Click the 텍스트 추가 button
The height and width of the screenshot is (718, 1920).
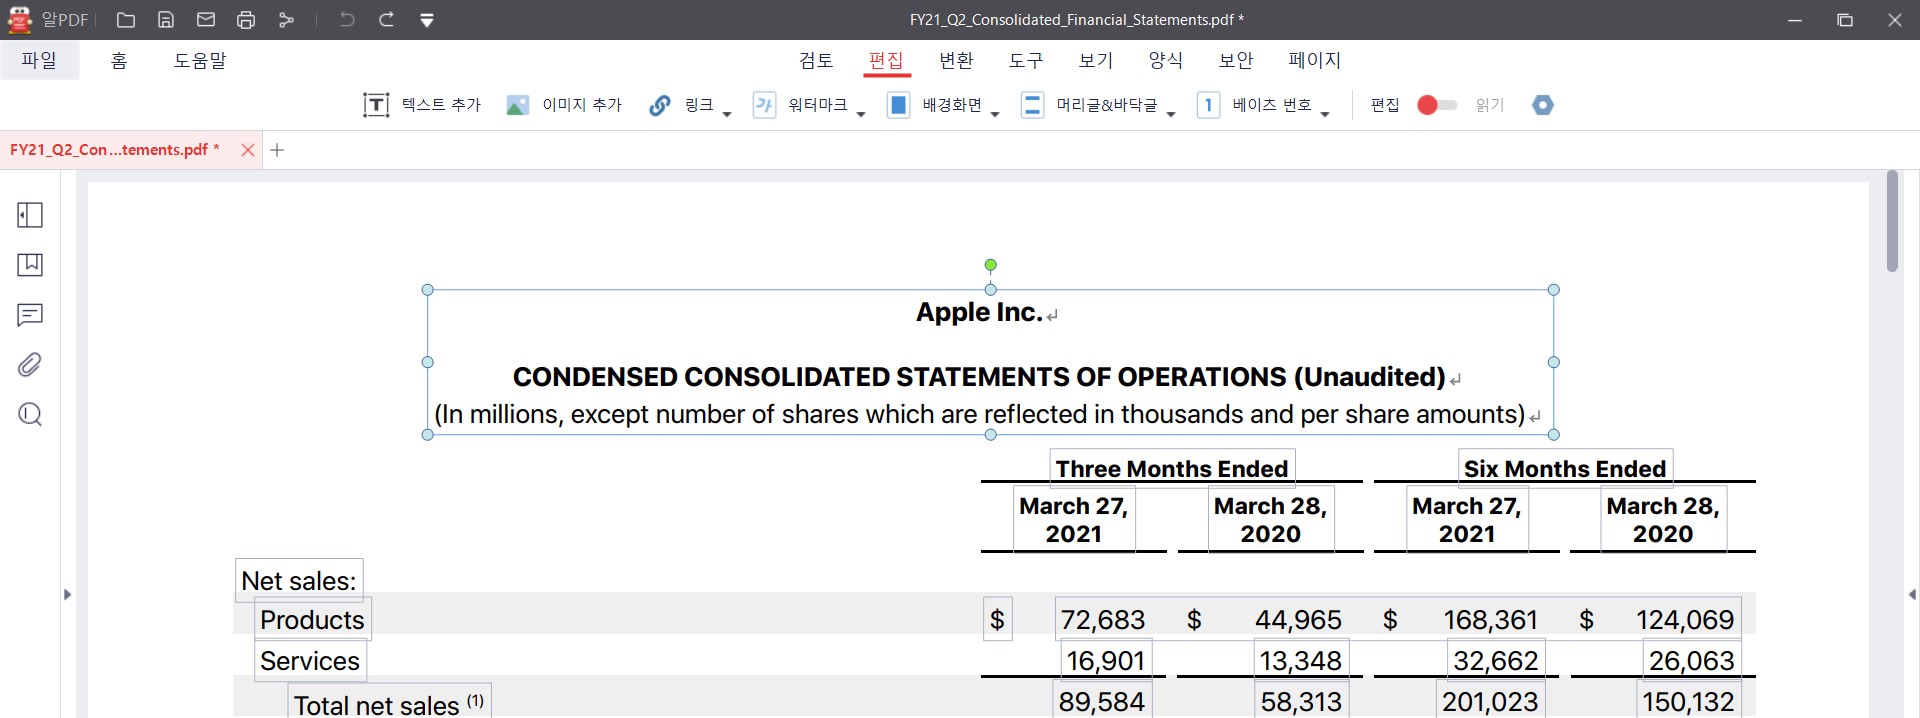(x=422, y=105)
